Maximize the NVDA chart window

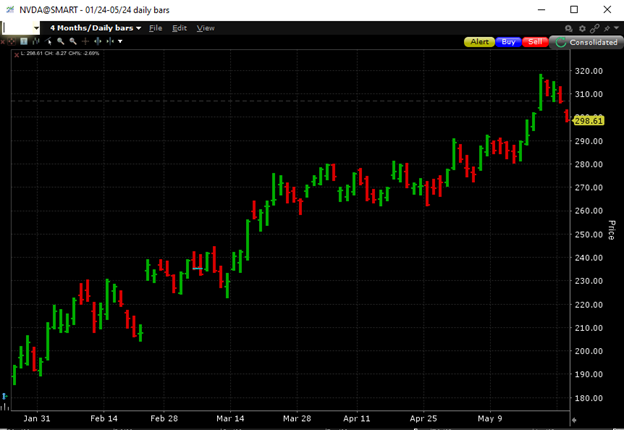click(x=574, y=9)
